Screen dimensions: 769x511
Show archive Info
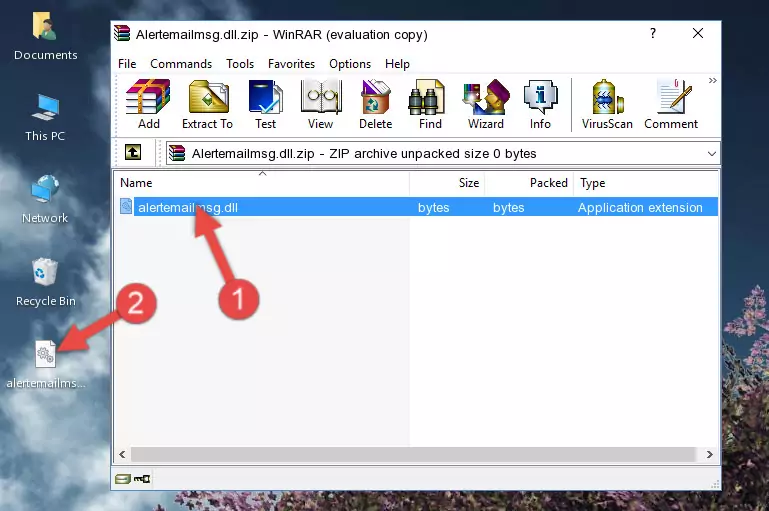point(540,104)
